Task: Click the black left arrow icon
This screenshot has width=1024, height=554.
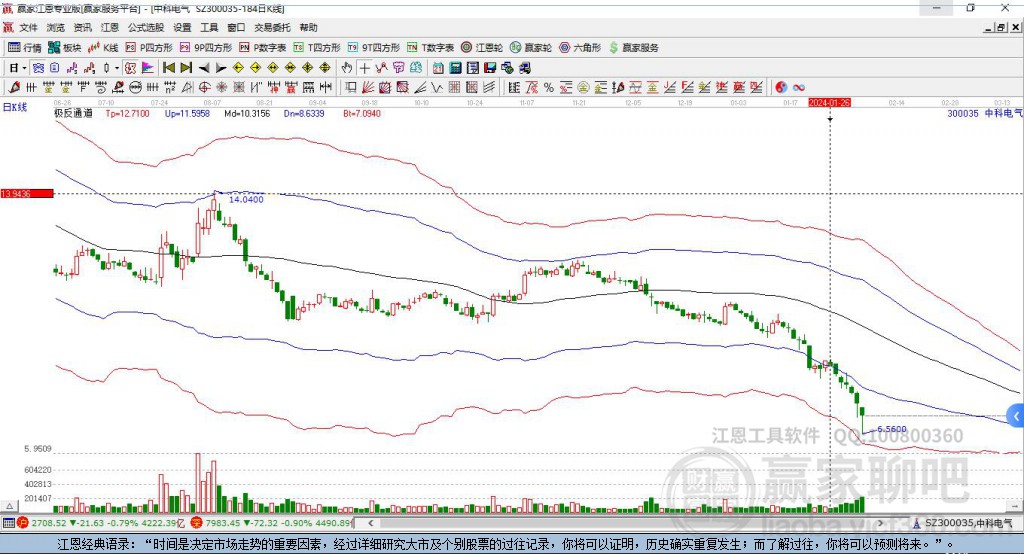Action: (x=204, y=68)
